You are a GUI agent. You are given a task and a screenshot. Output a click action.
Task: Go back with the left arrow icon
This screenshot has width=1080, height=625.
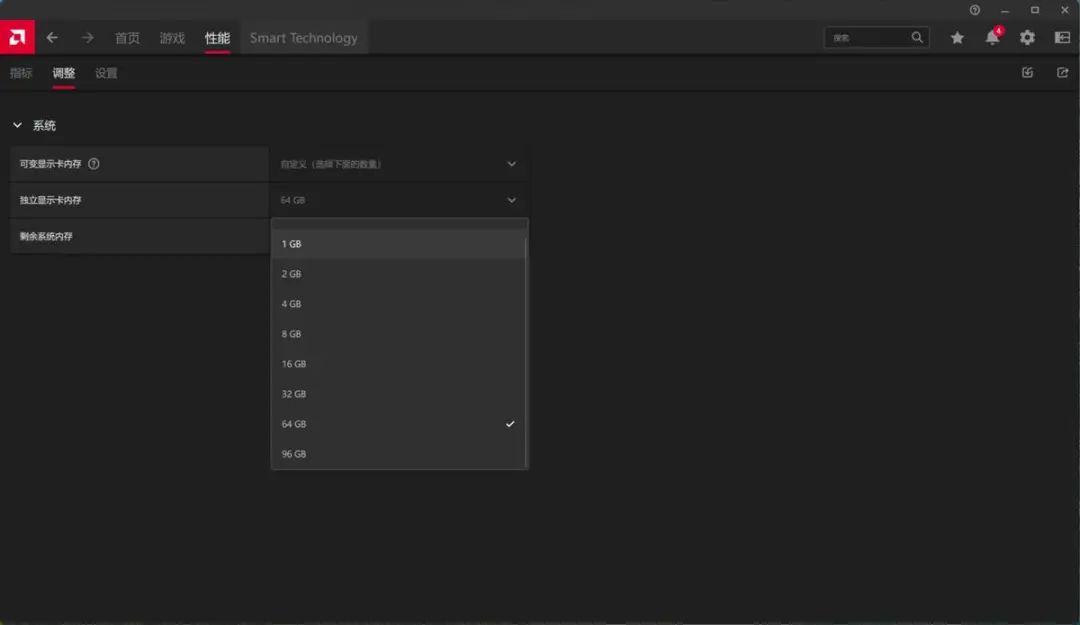point(52,38)
